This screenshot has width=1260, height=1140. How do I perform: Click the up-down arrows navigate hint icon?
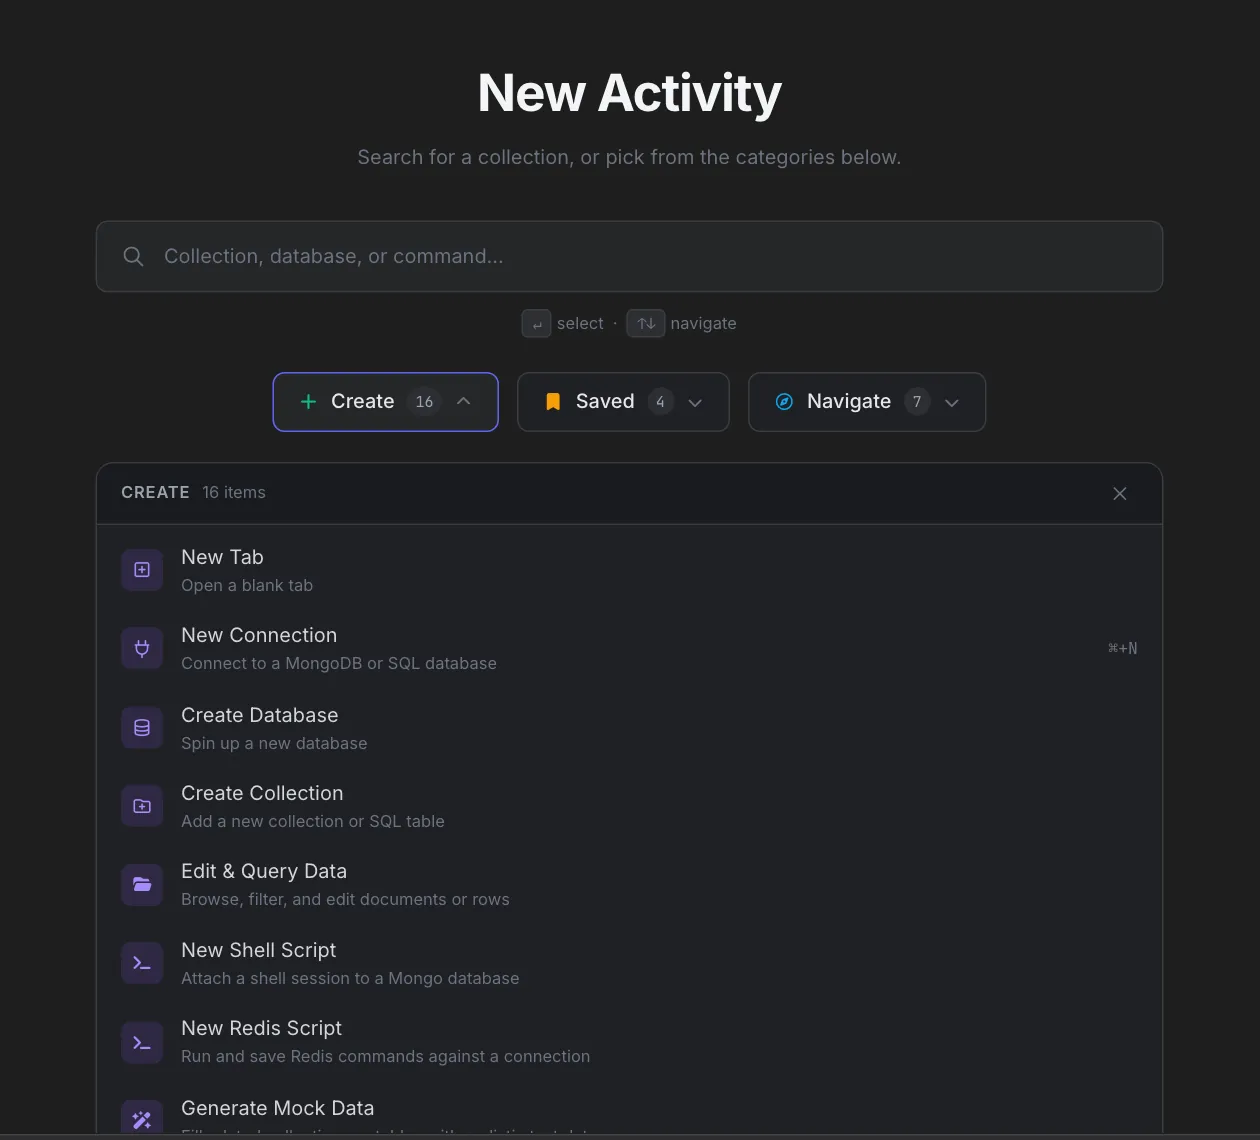pos(646,324)
